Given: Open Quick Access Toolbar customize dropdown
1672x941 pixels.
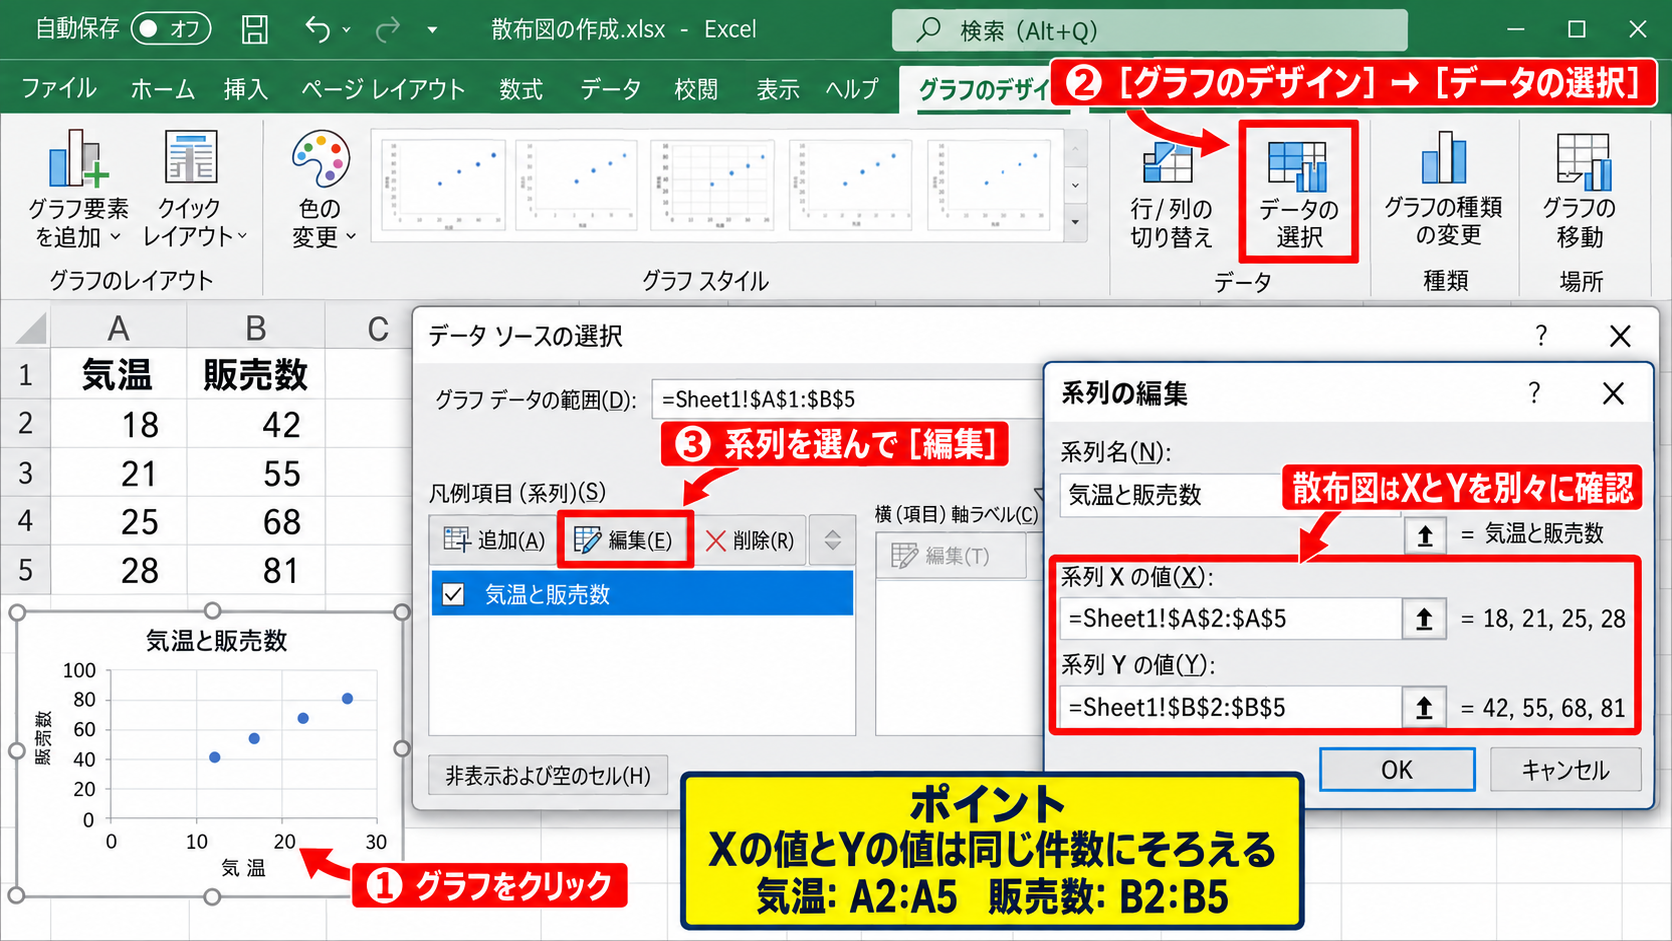Looking at the screenshot, I should 432,30.
